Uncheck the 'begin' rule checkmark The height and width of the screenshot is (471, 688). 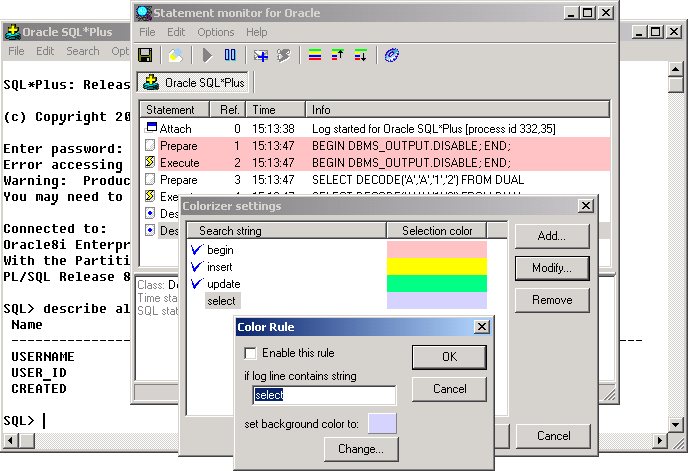[197, 249]
